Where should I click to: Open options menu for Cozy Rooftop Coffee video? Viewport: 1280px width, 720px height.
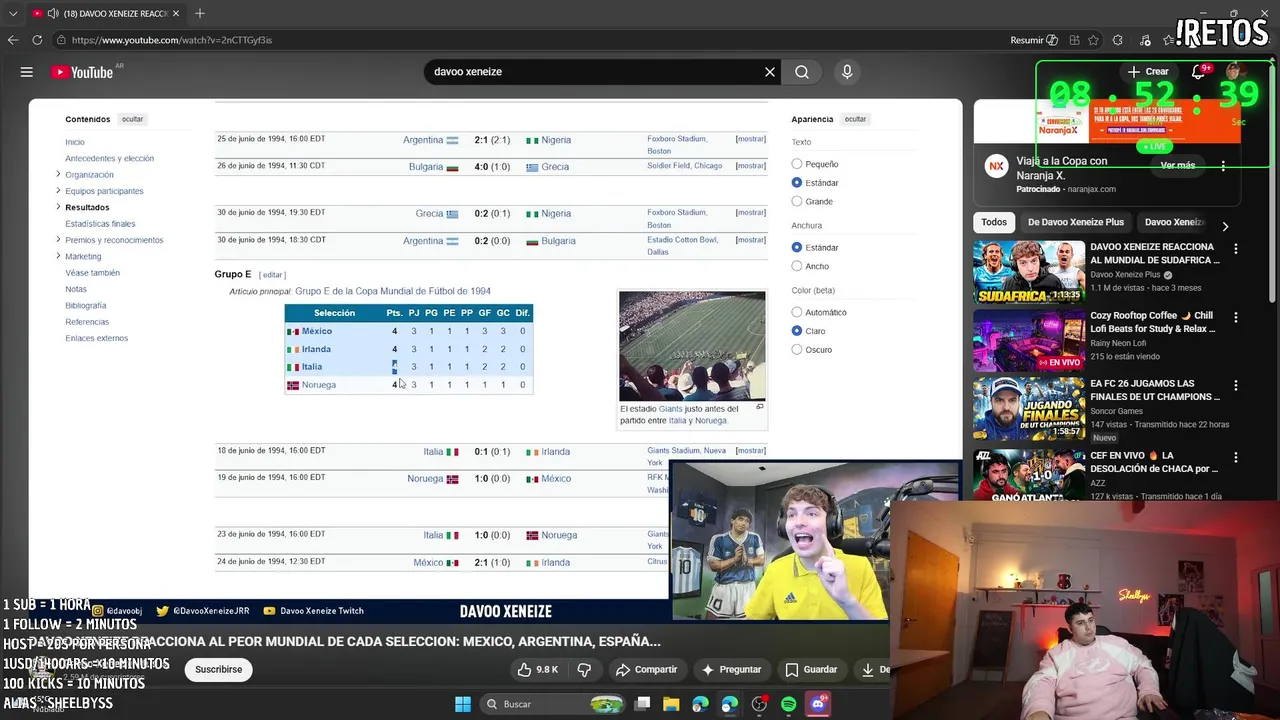(1235, 317)
